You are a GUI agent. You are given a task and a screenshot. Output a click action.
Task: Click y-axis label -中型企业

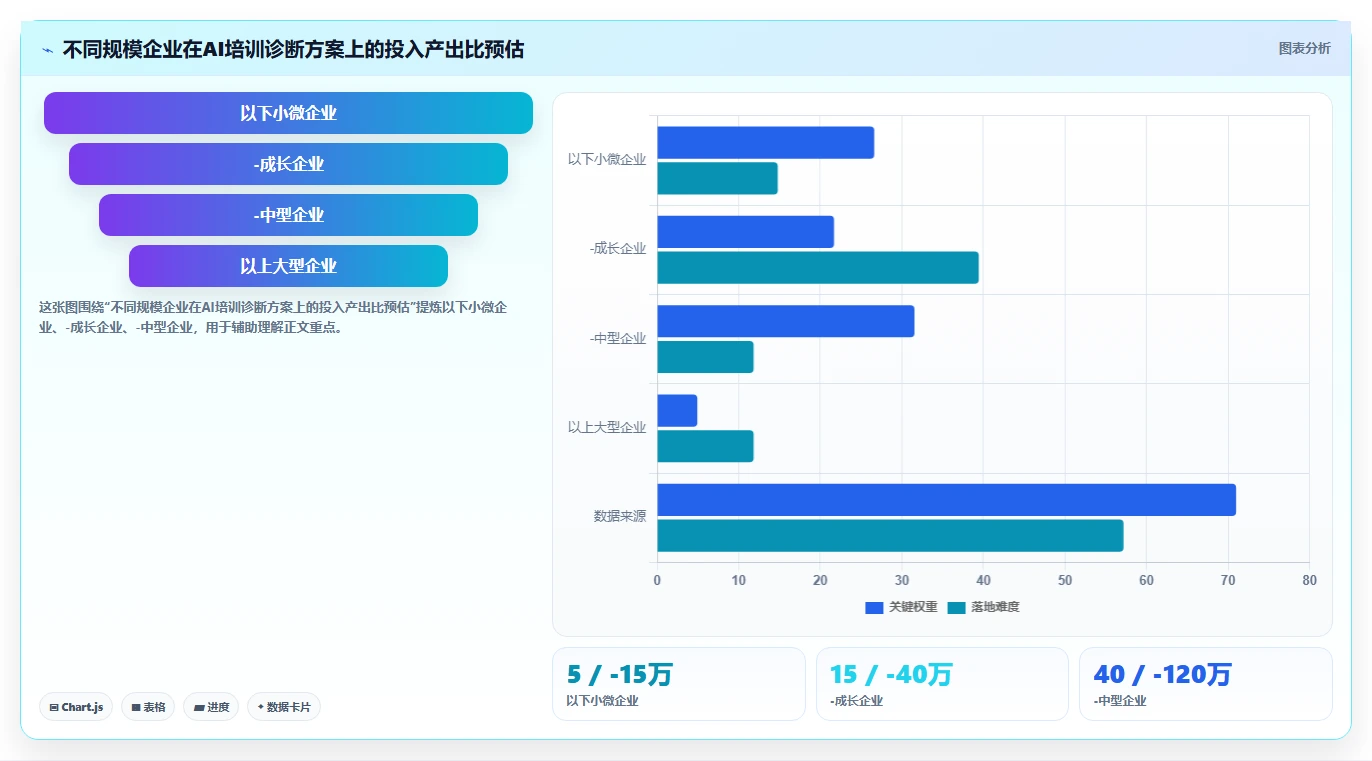(x=618, y=338)
